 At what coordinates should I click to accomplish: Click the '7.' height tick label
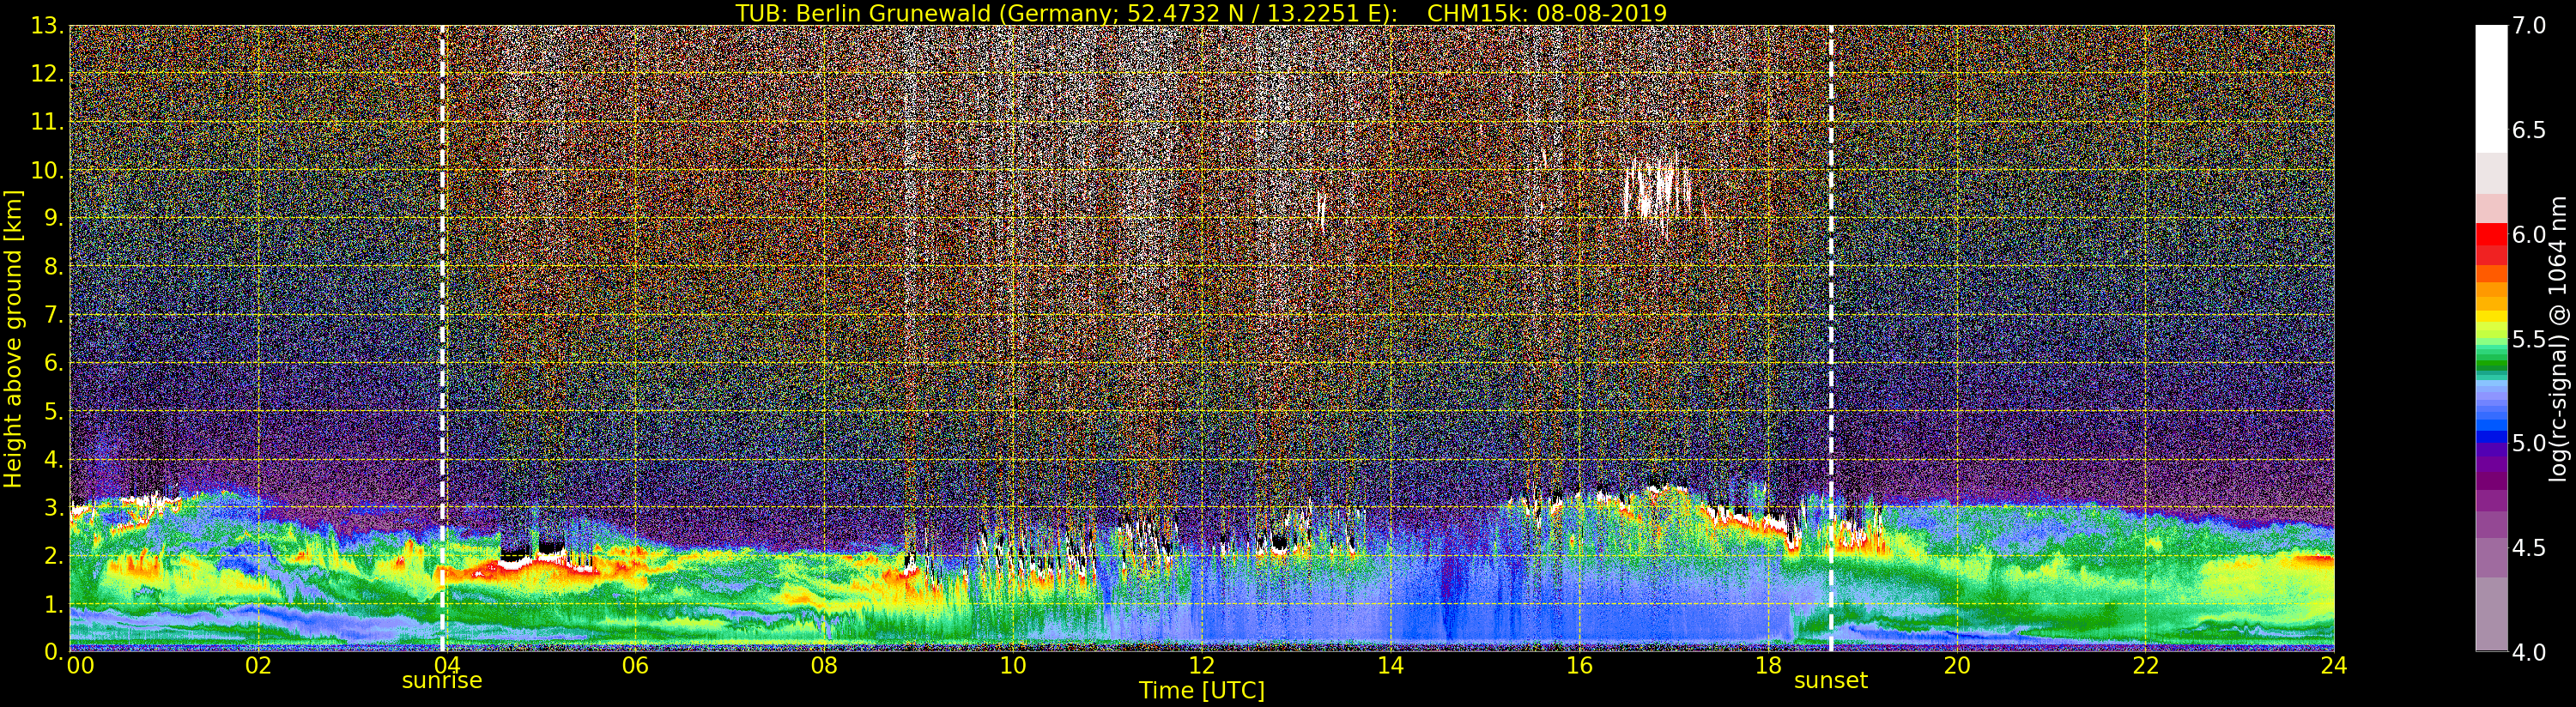pos(53,315)
